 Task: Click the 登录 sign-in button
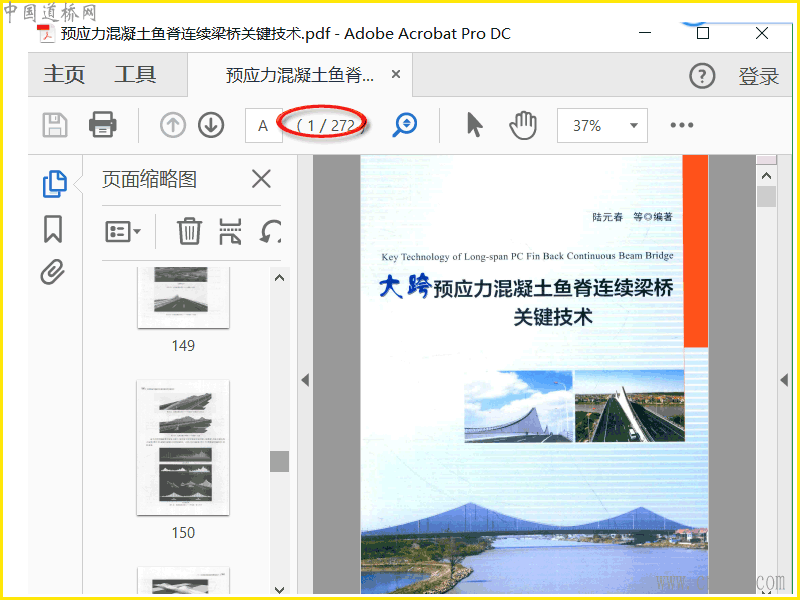point(759,77)
